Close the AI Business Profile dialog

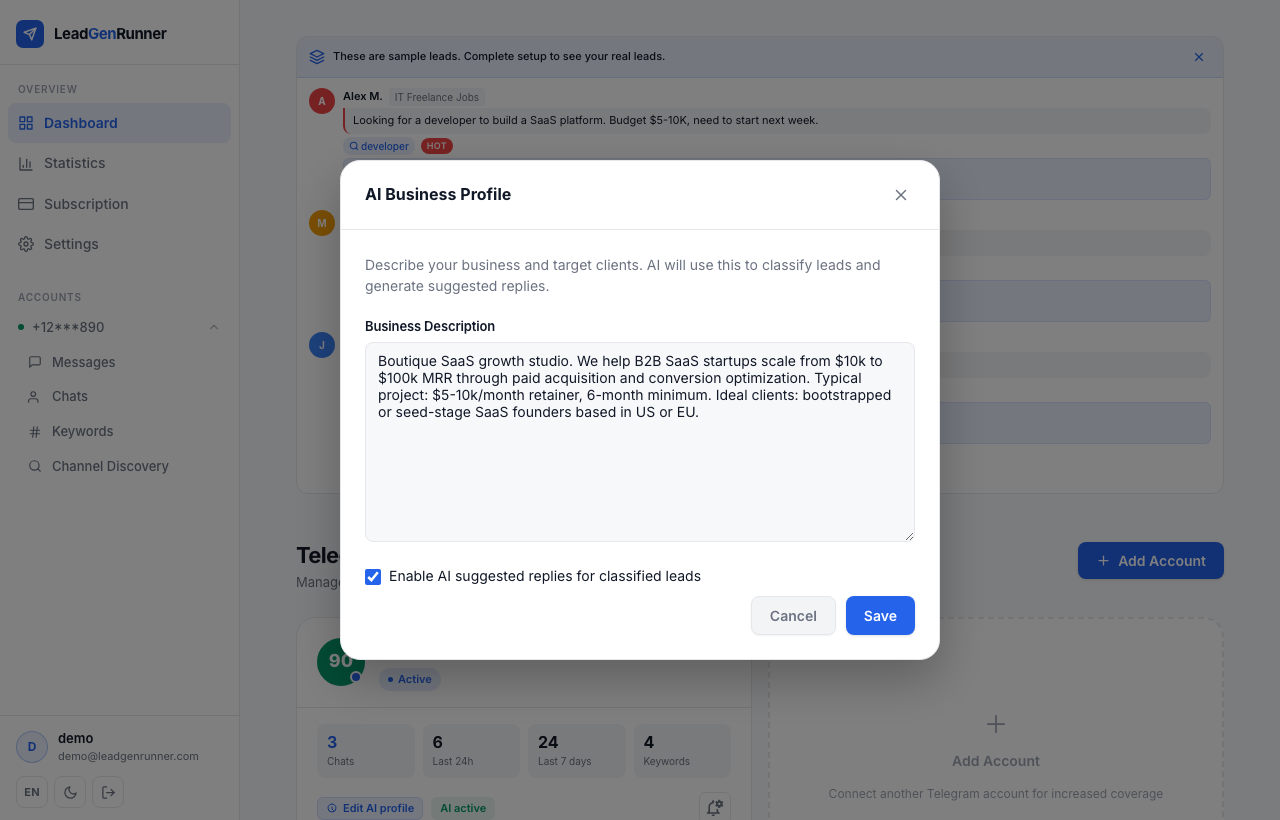(901, 195)
